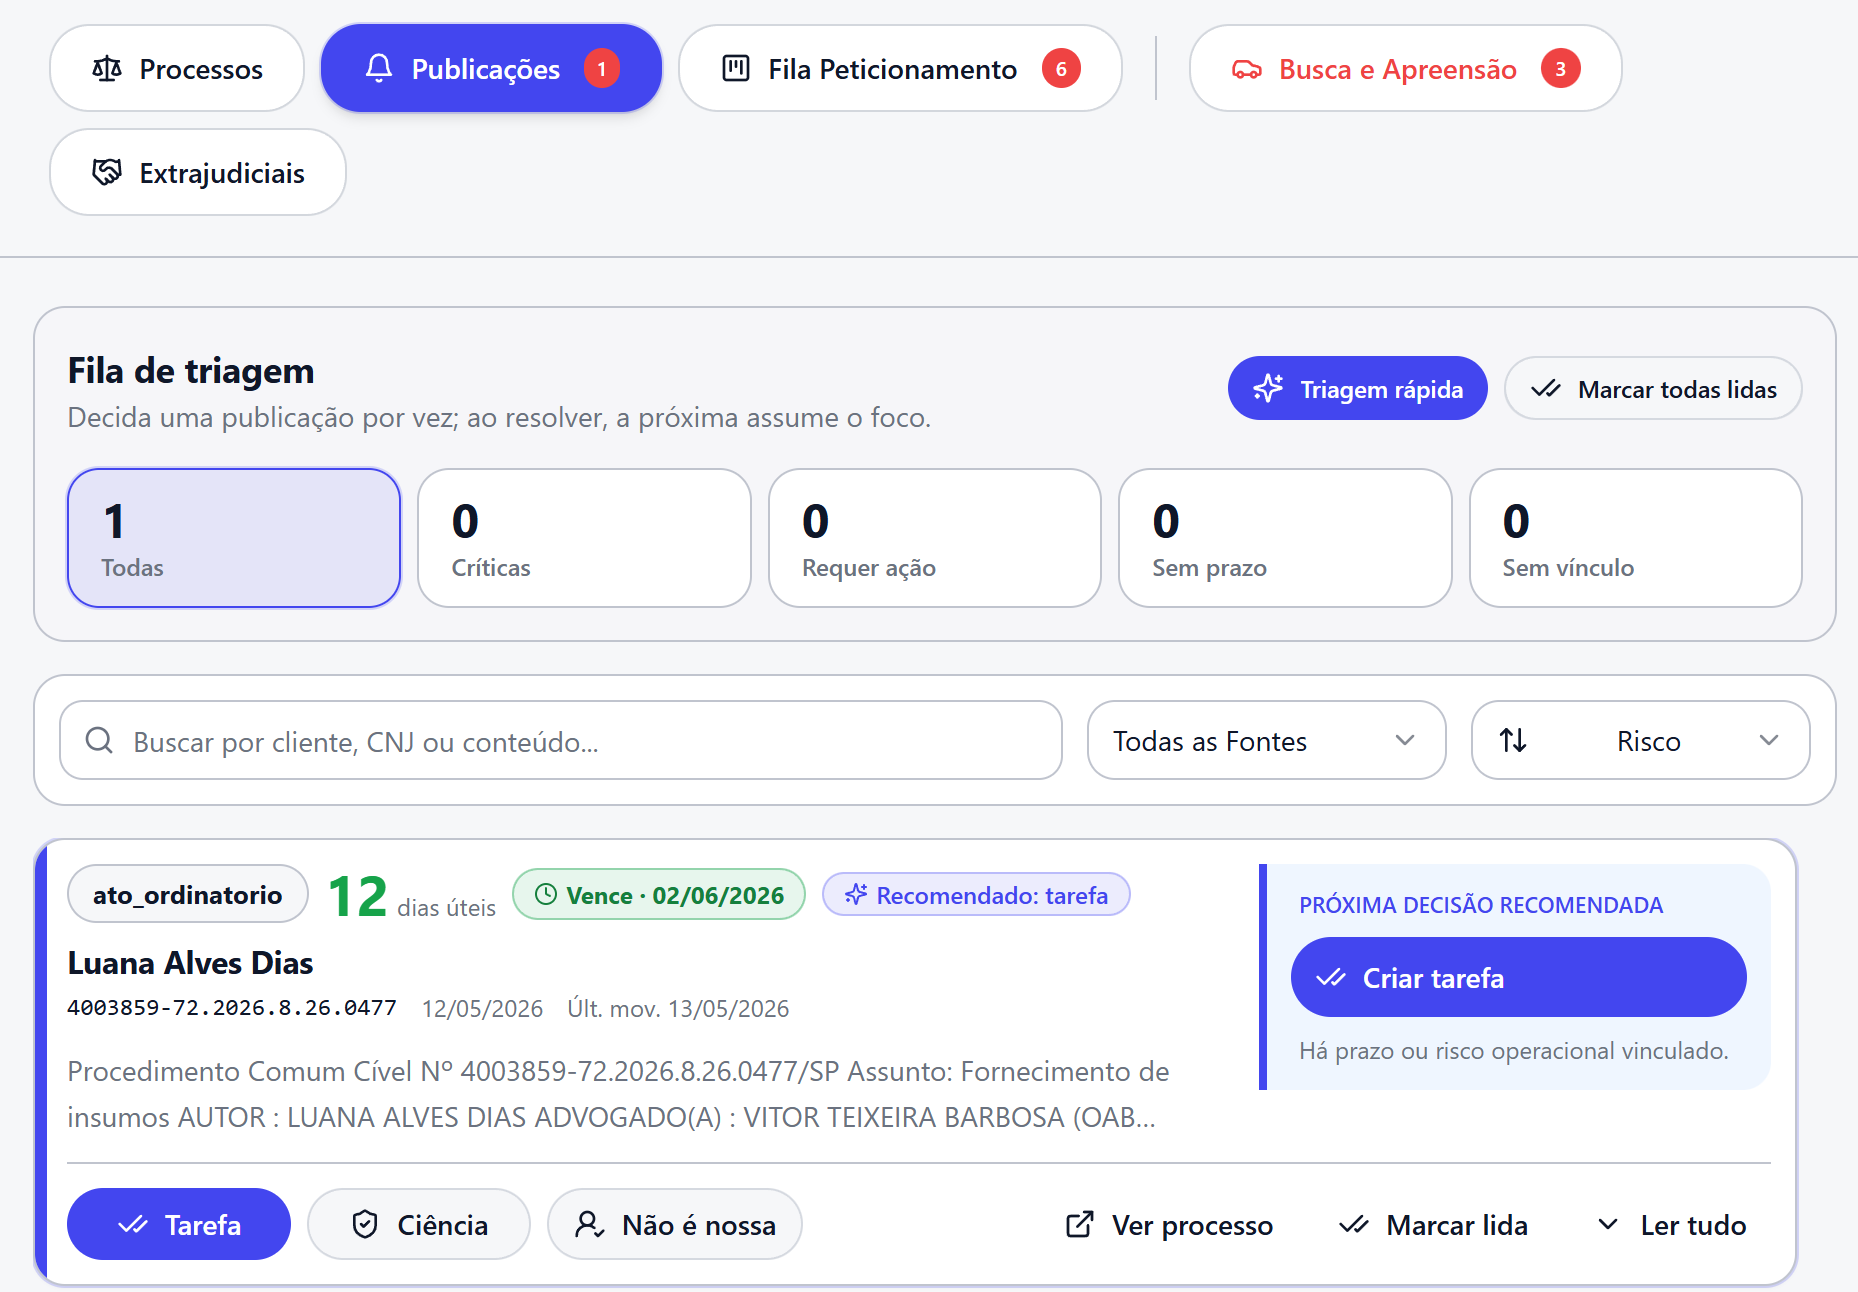Click the check icon in Criar tarefa
1858x1292 pixels.
tap(1331, 977)
